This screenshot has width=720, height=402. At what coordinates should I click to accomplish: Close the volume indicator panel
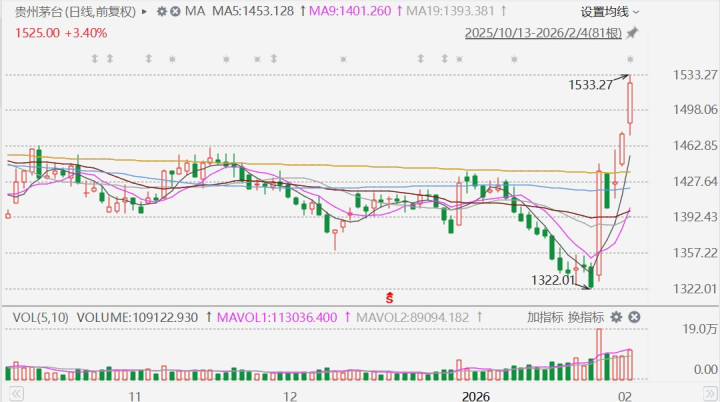[x=634, y=317]
